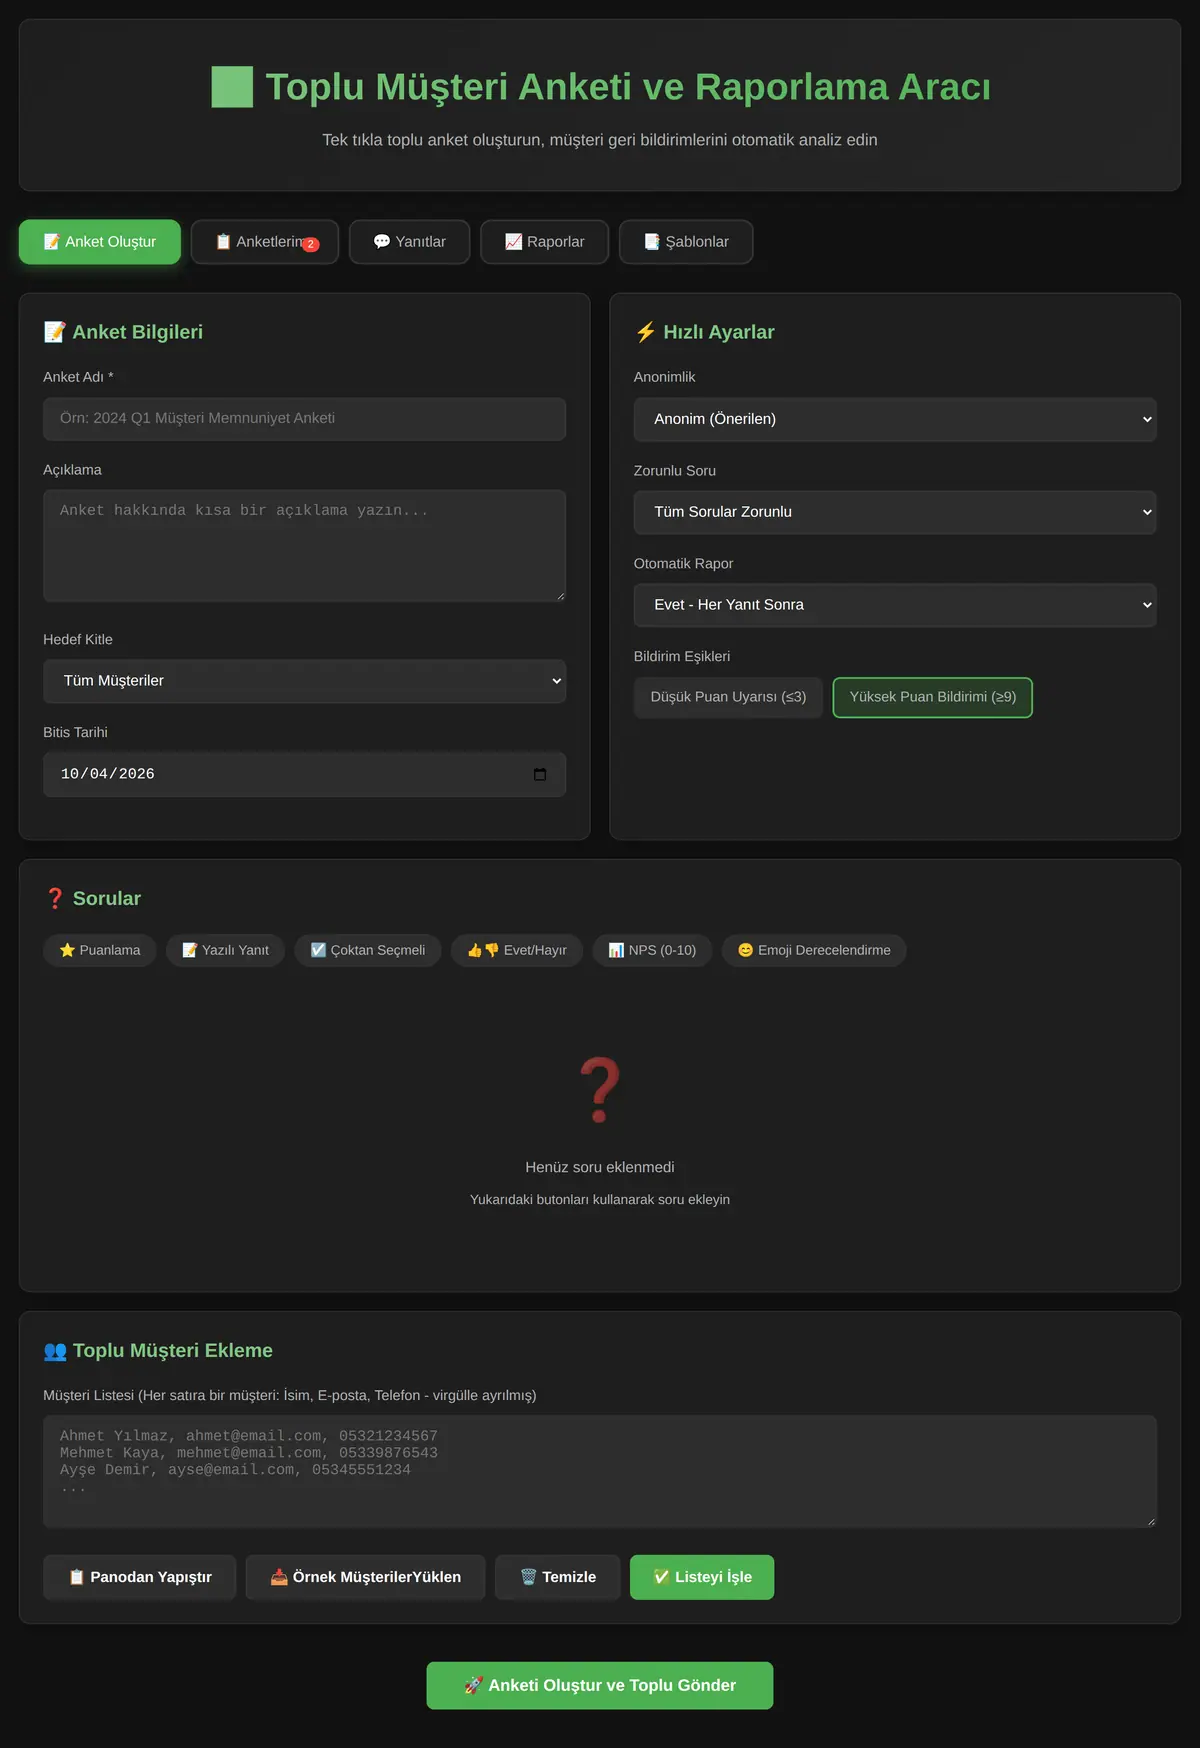
Task: Click the Temizle trash button
Action: click(x=558, y=1577)
